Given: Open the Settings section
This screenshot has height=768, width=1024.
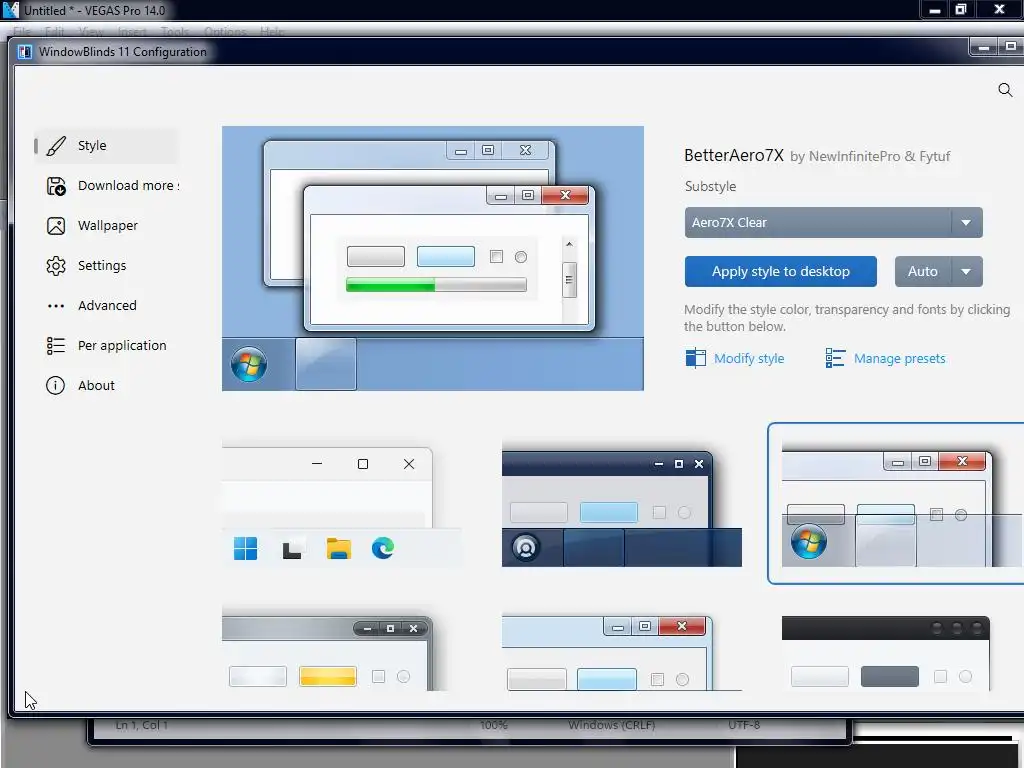Looking at the screenshot, I should (x=106, y=266).
